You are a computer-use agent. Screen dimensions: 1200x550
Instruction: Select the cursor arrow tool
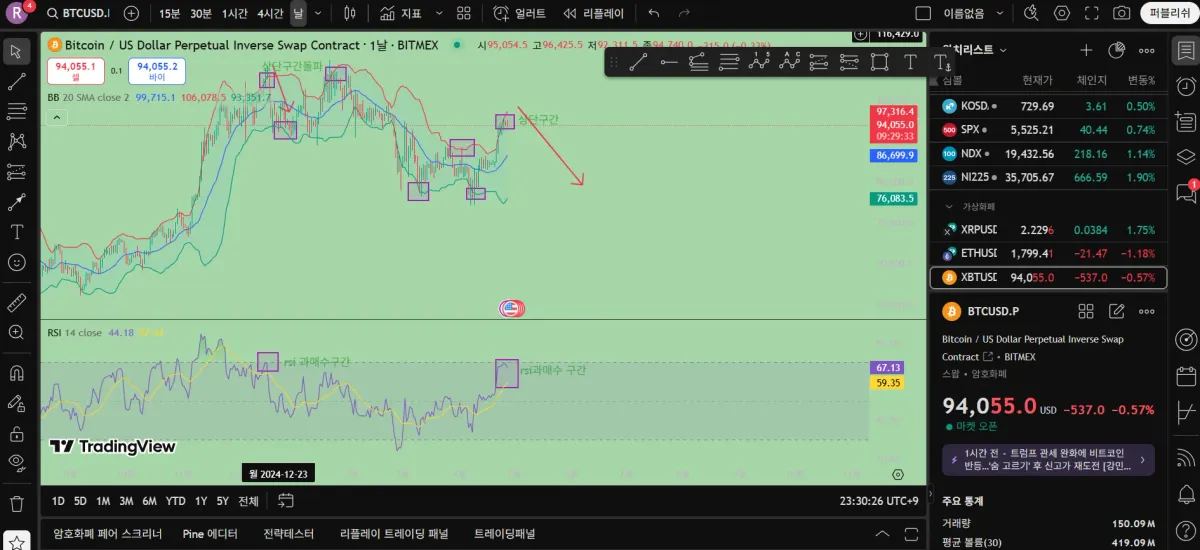click(x=16, y=51)
